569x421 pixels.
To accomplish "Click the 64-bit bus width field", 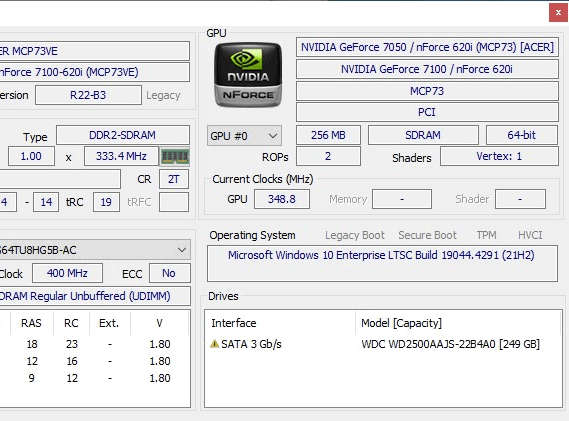I will (522, 135).
